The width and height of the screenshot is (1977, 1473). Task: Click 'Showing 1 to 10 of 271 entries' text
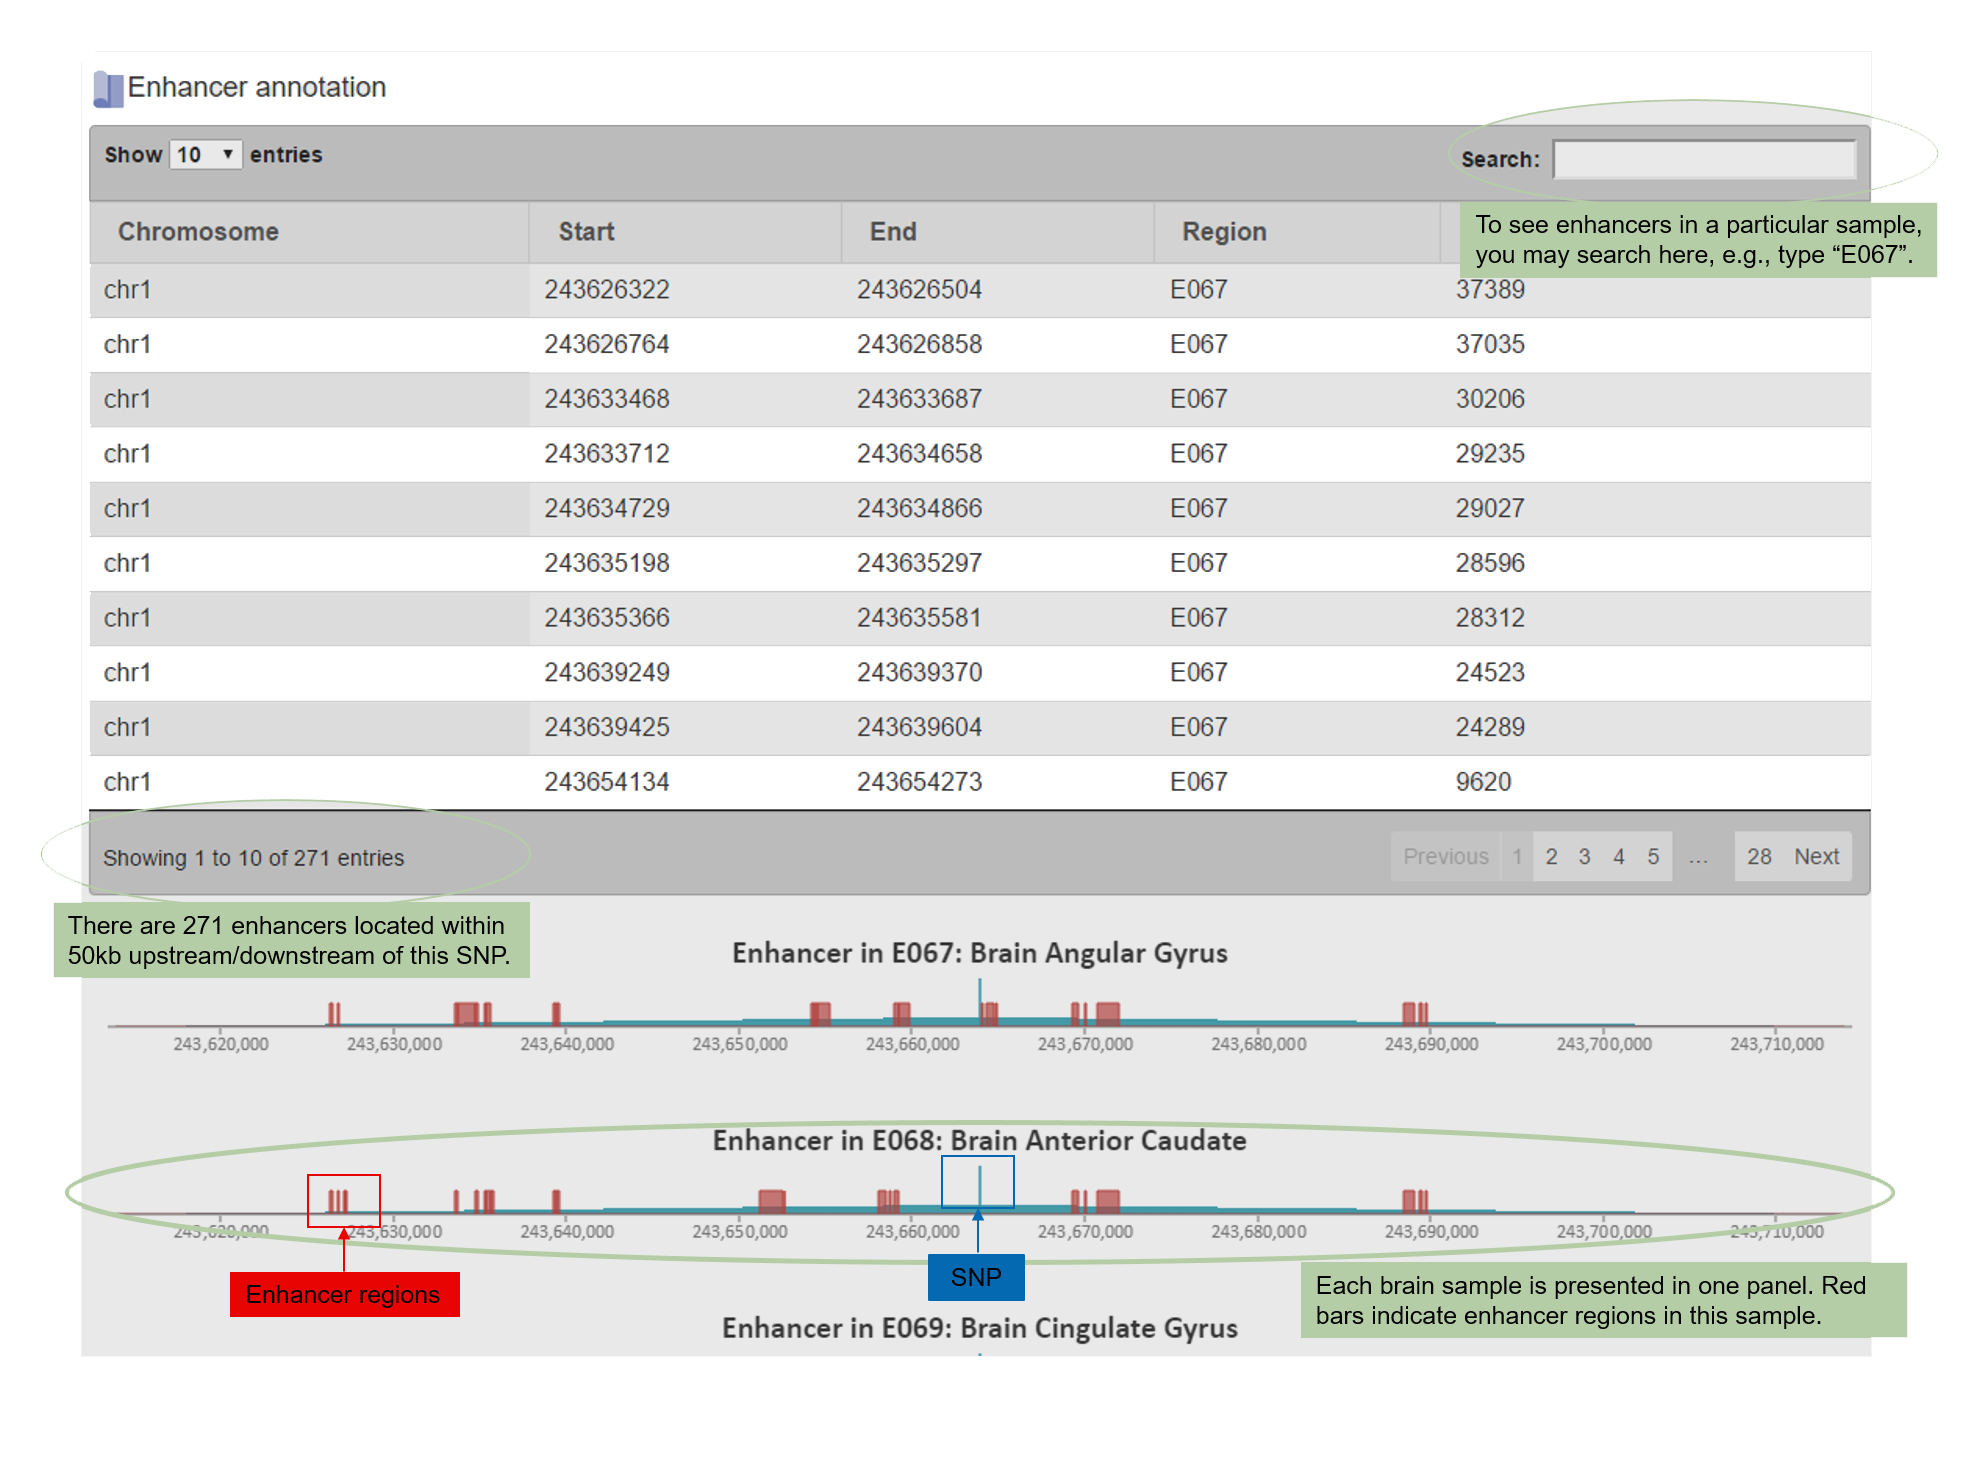pos(253,858)
